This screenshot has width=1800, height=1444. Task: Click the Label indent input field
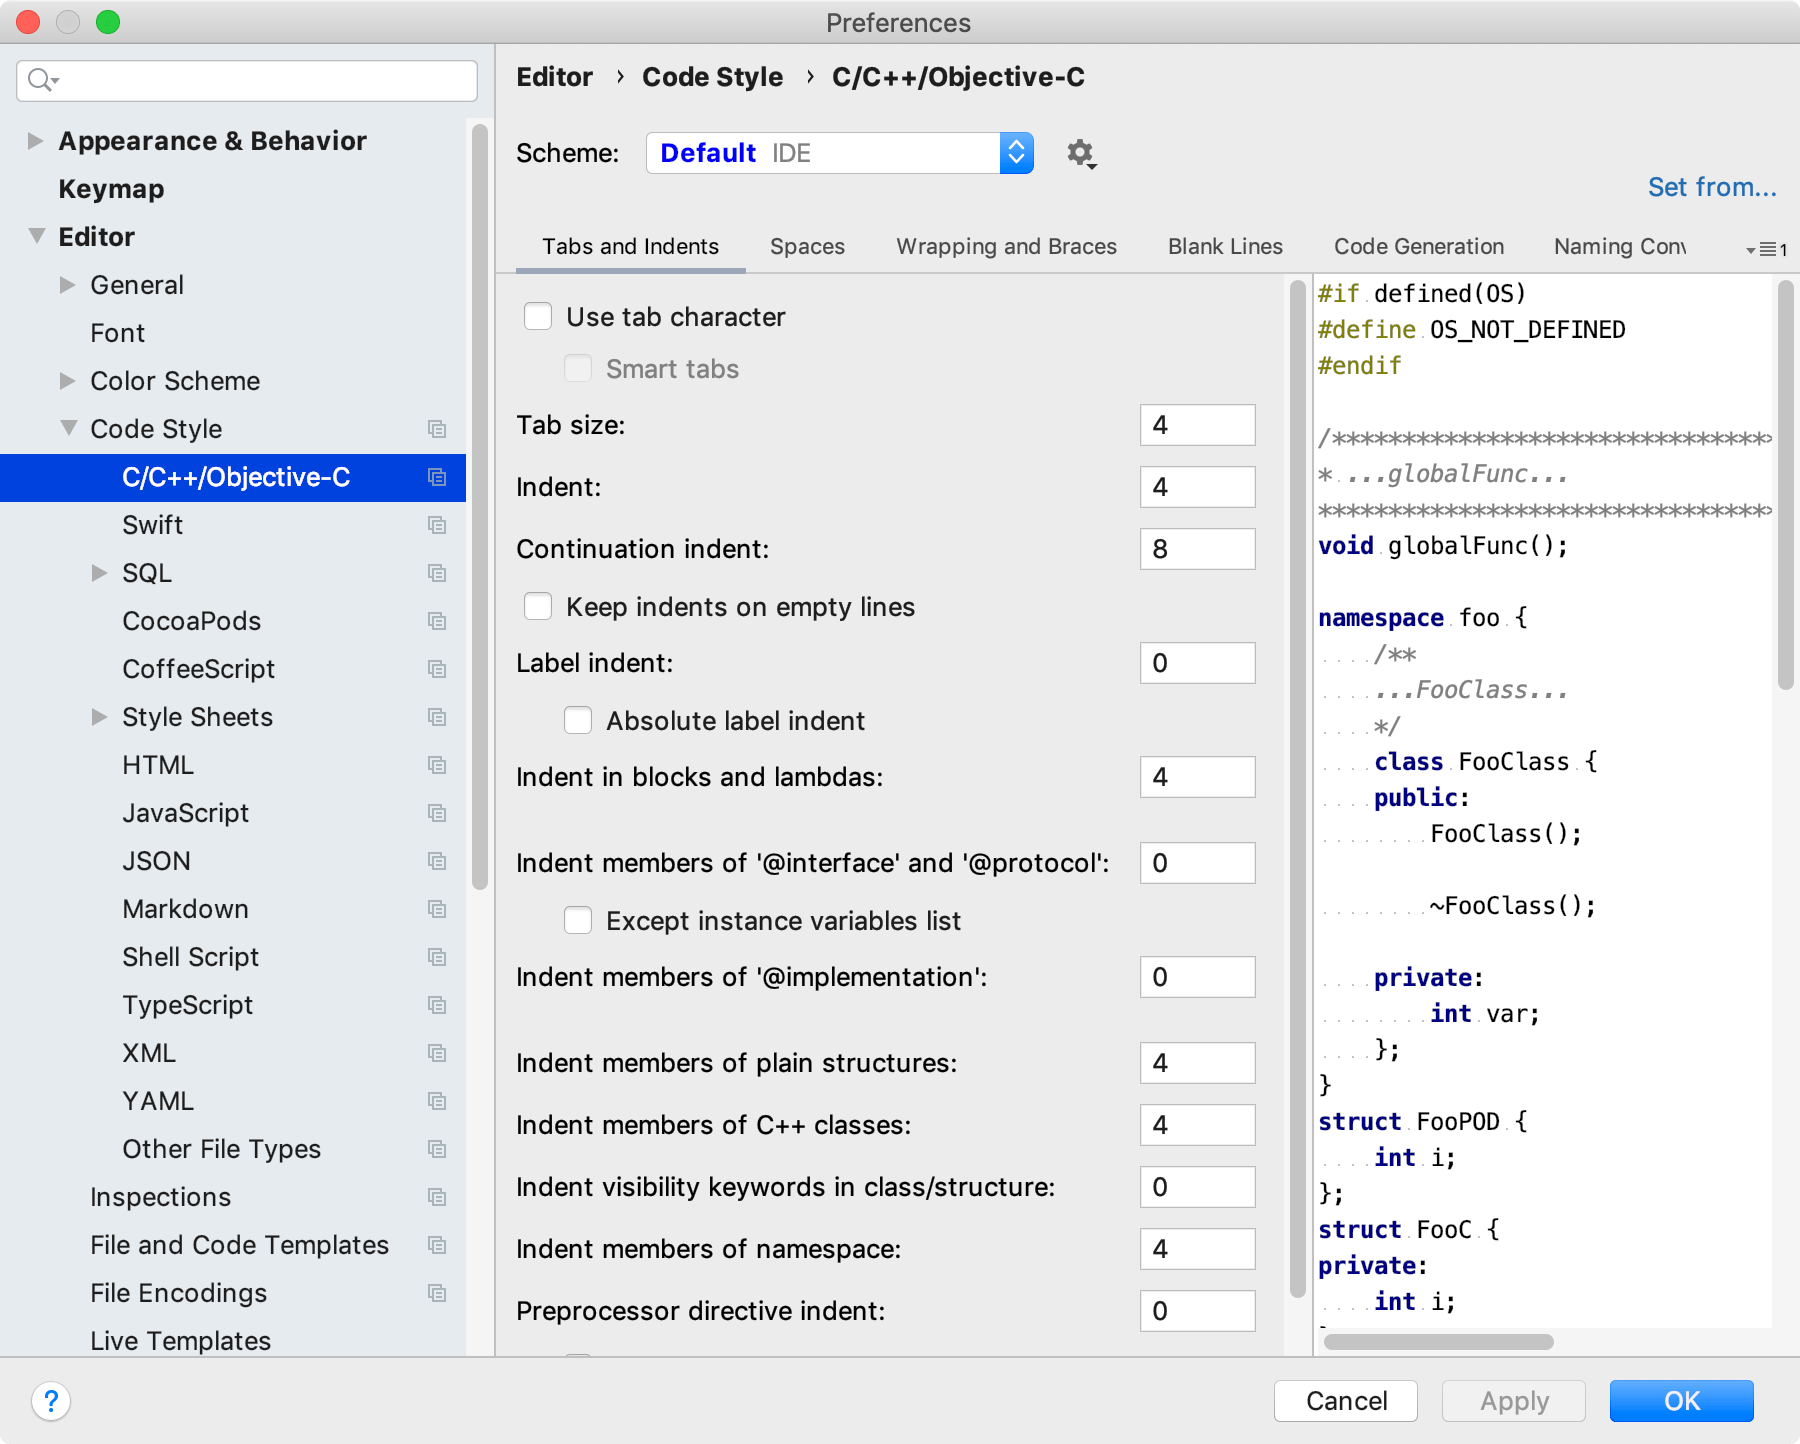(x=1198, y=663)
